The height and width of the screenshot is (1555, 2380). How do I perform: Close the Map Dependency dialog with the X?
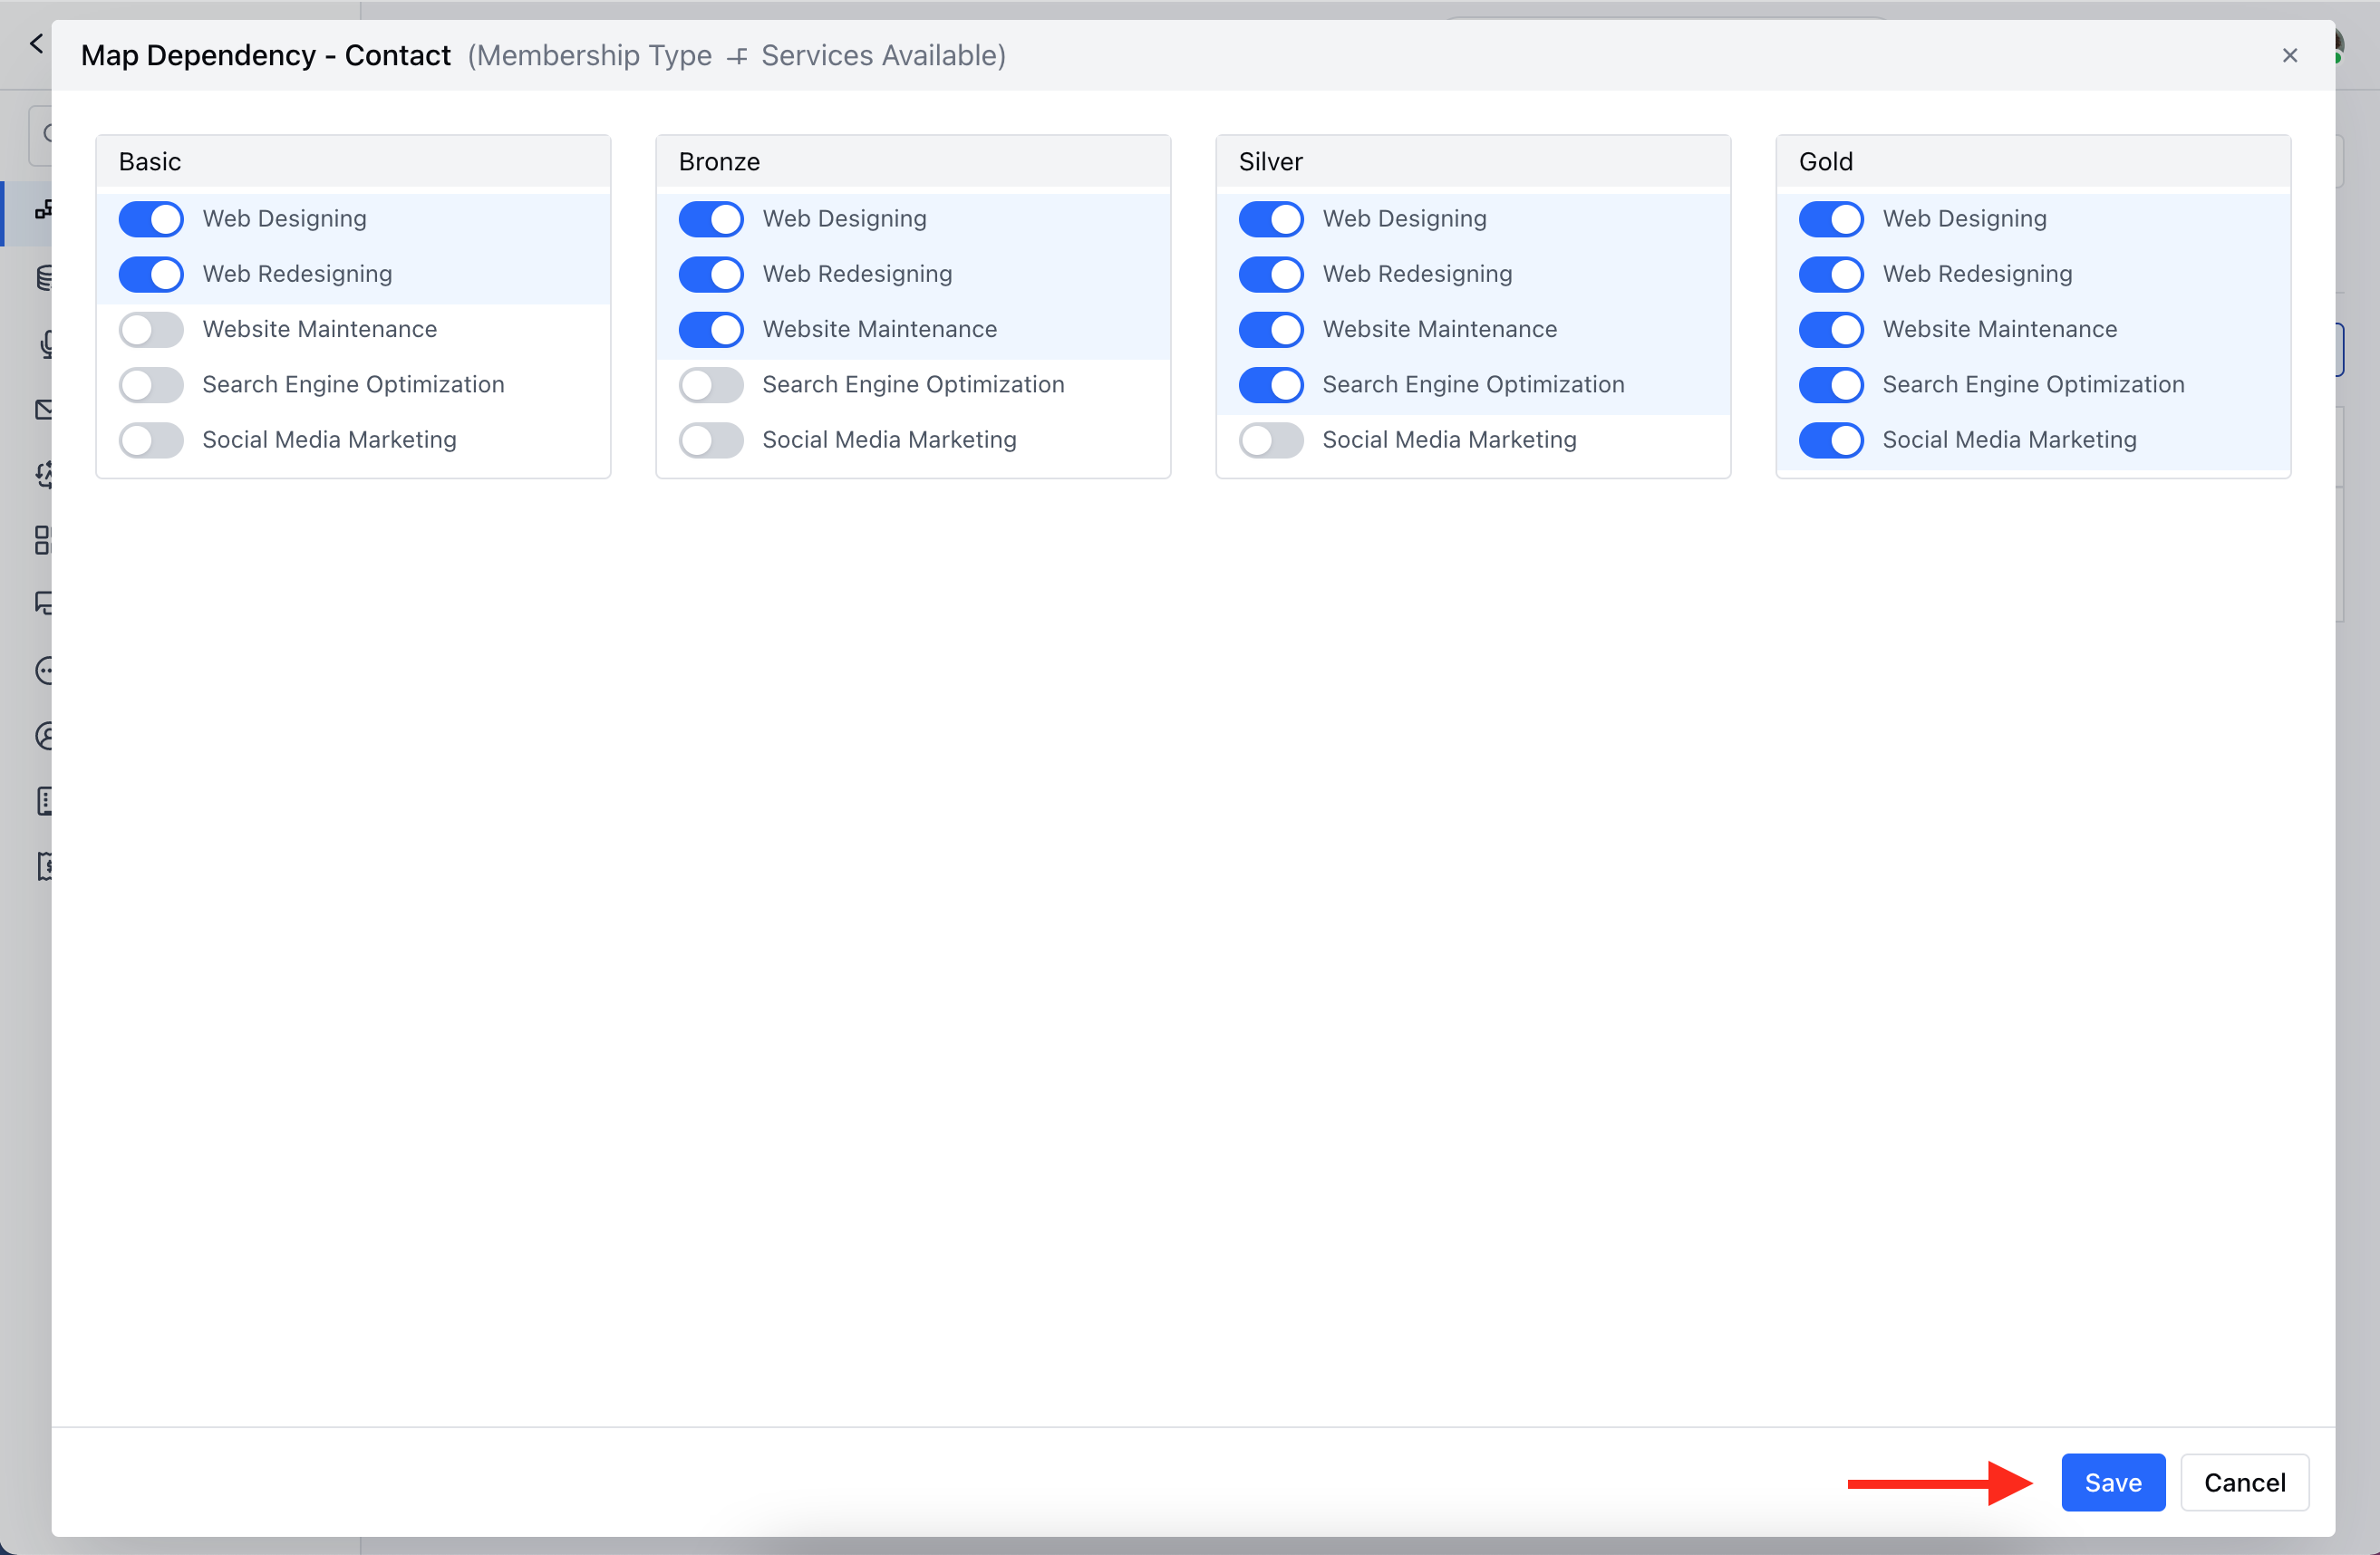[2289, 56]
